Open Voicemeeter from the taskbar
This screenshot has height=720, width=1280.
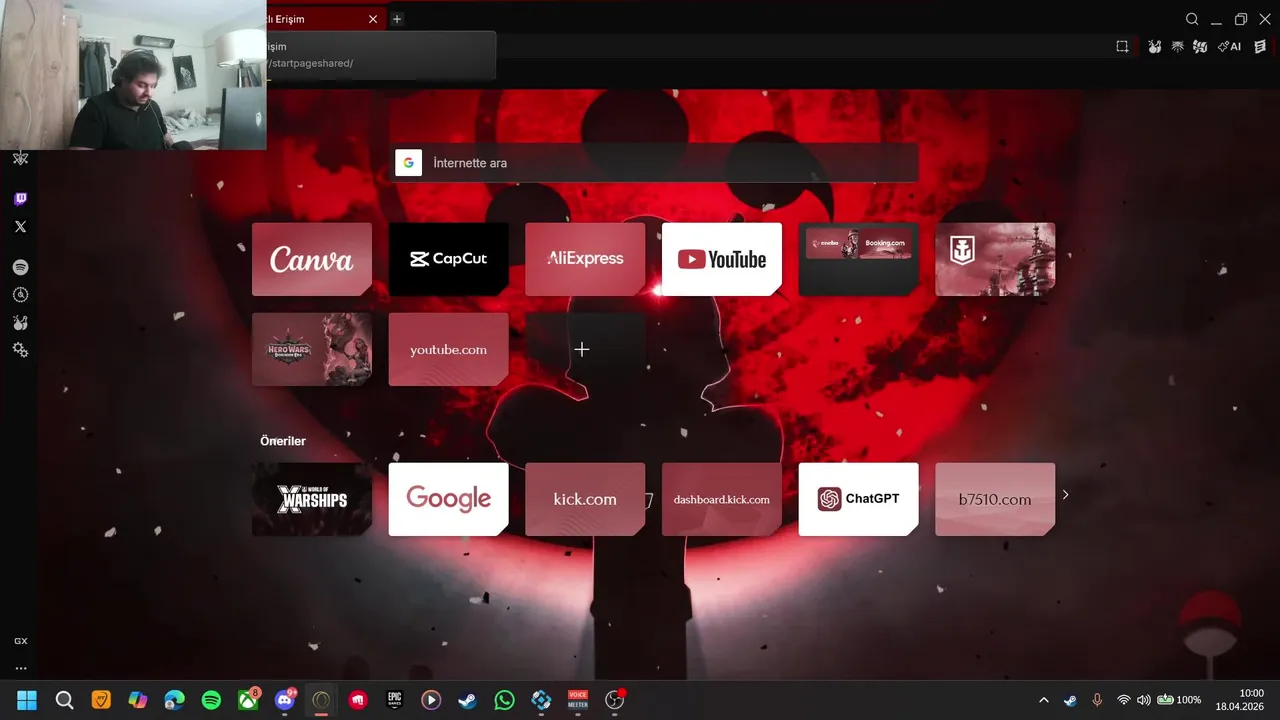click(578, 700)
